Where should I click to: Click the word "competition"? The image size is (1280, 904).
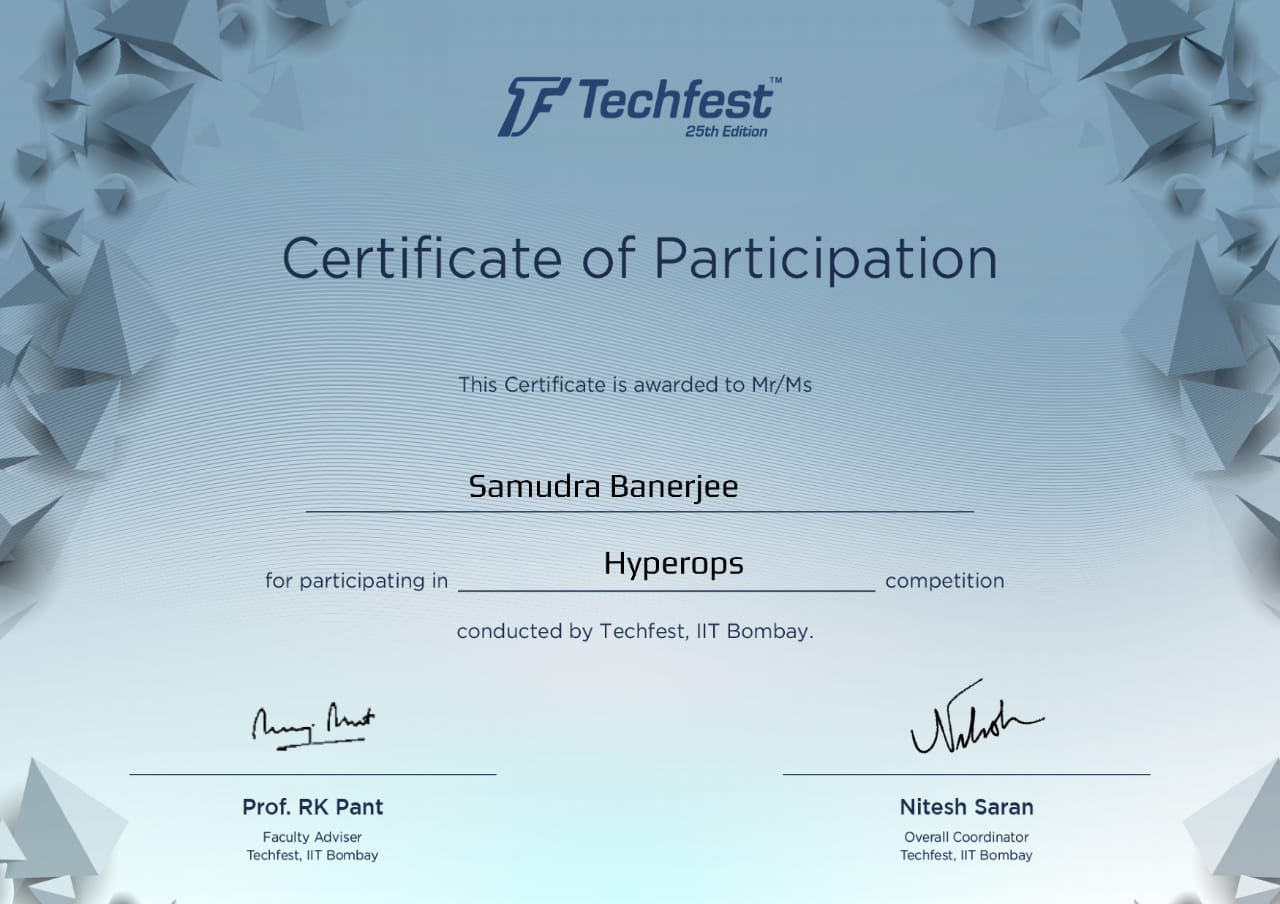tap(944, 581)
